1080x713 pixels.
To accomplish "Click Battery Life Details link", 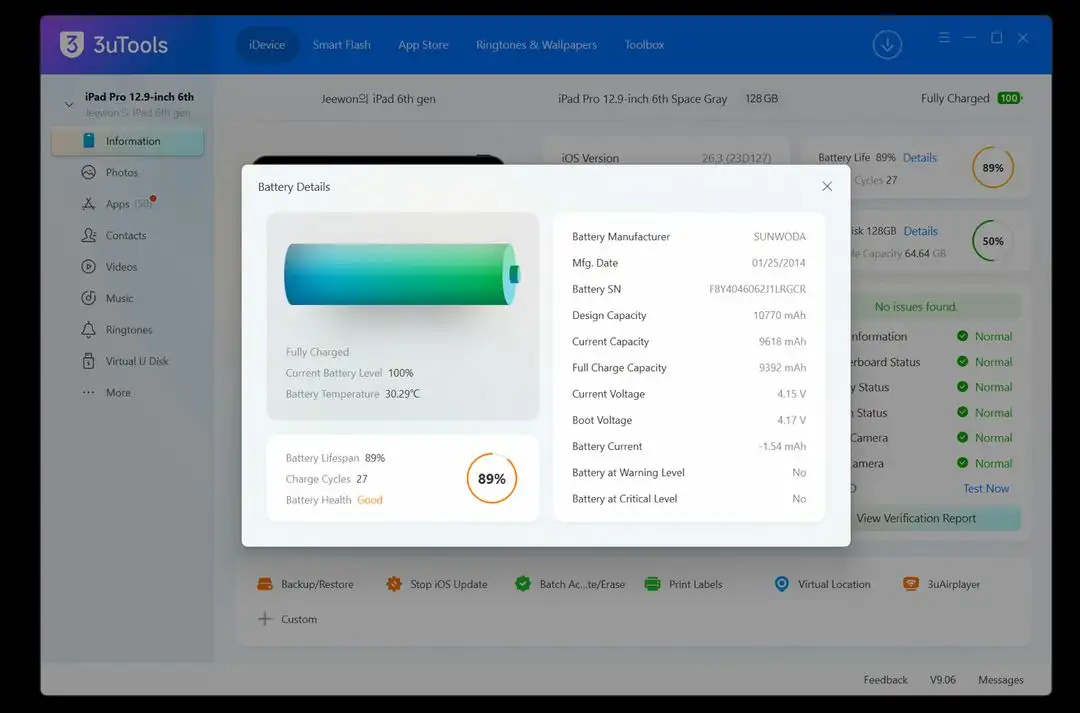I will [x=920, y=158].
